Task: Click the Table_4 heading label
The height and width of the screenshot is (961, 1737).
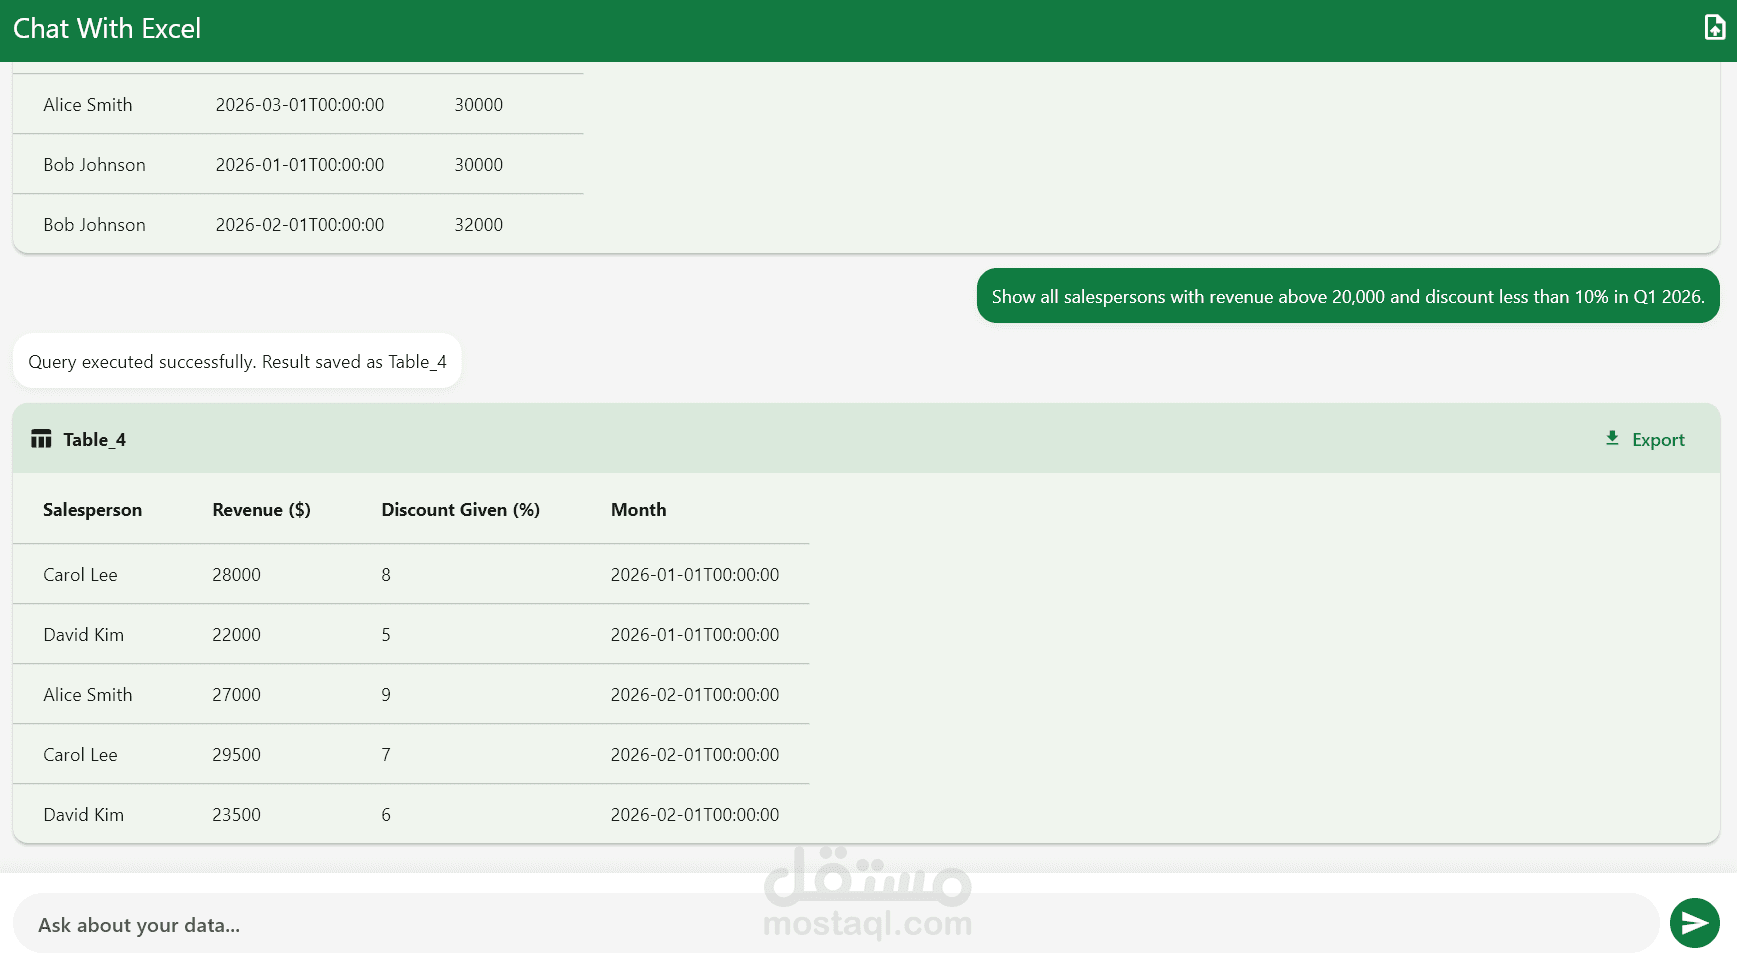Action: pyautogui.click(x=94, y=440)
